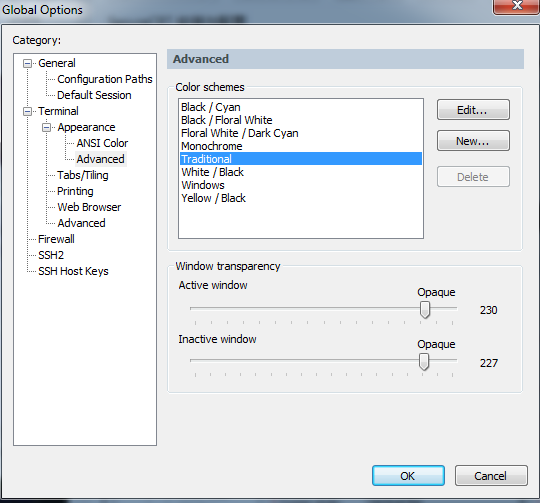Open the Tabs/Tiling category
540x503 pixels.
(83, 175)
